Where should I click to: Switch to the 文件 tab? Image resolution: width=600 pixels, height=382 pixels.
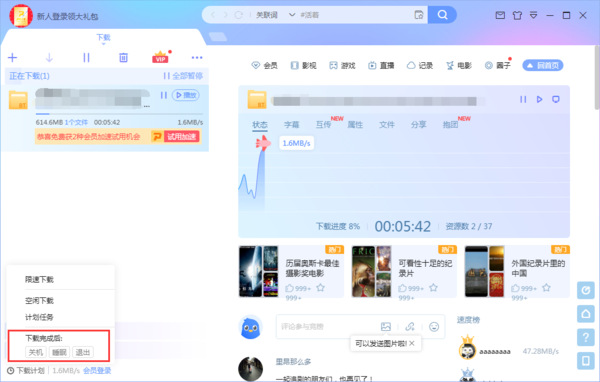coord(387,124)
